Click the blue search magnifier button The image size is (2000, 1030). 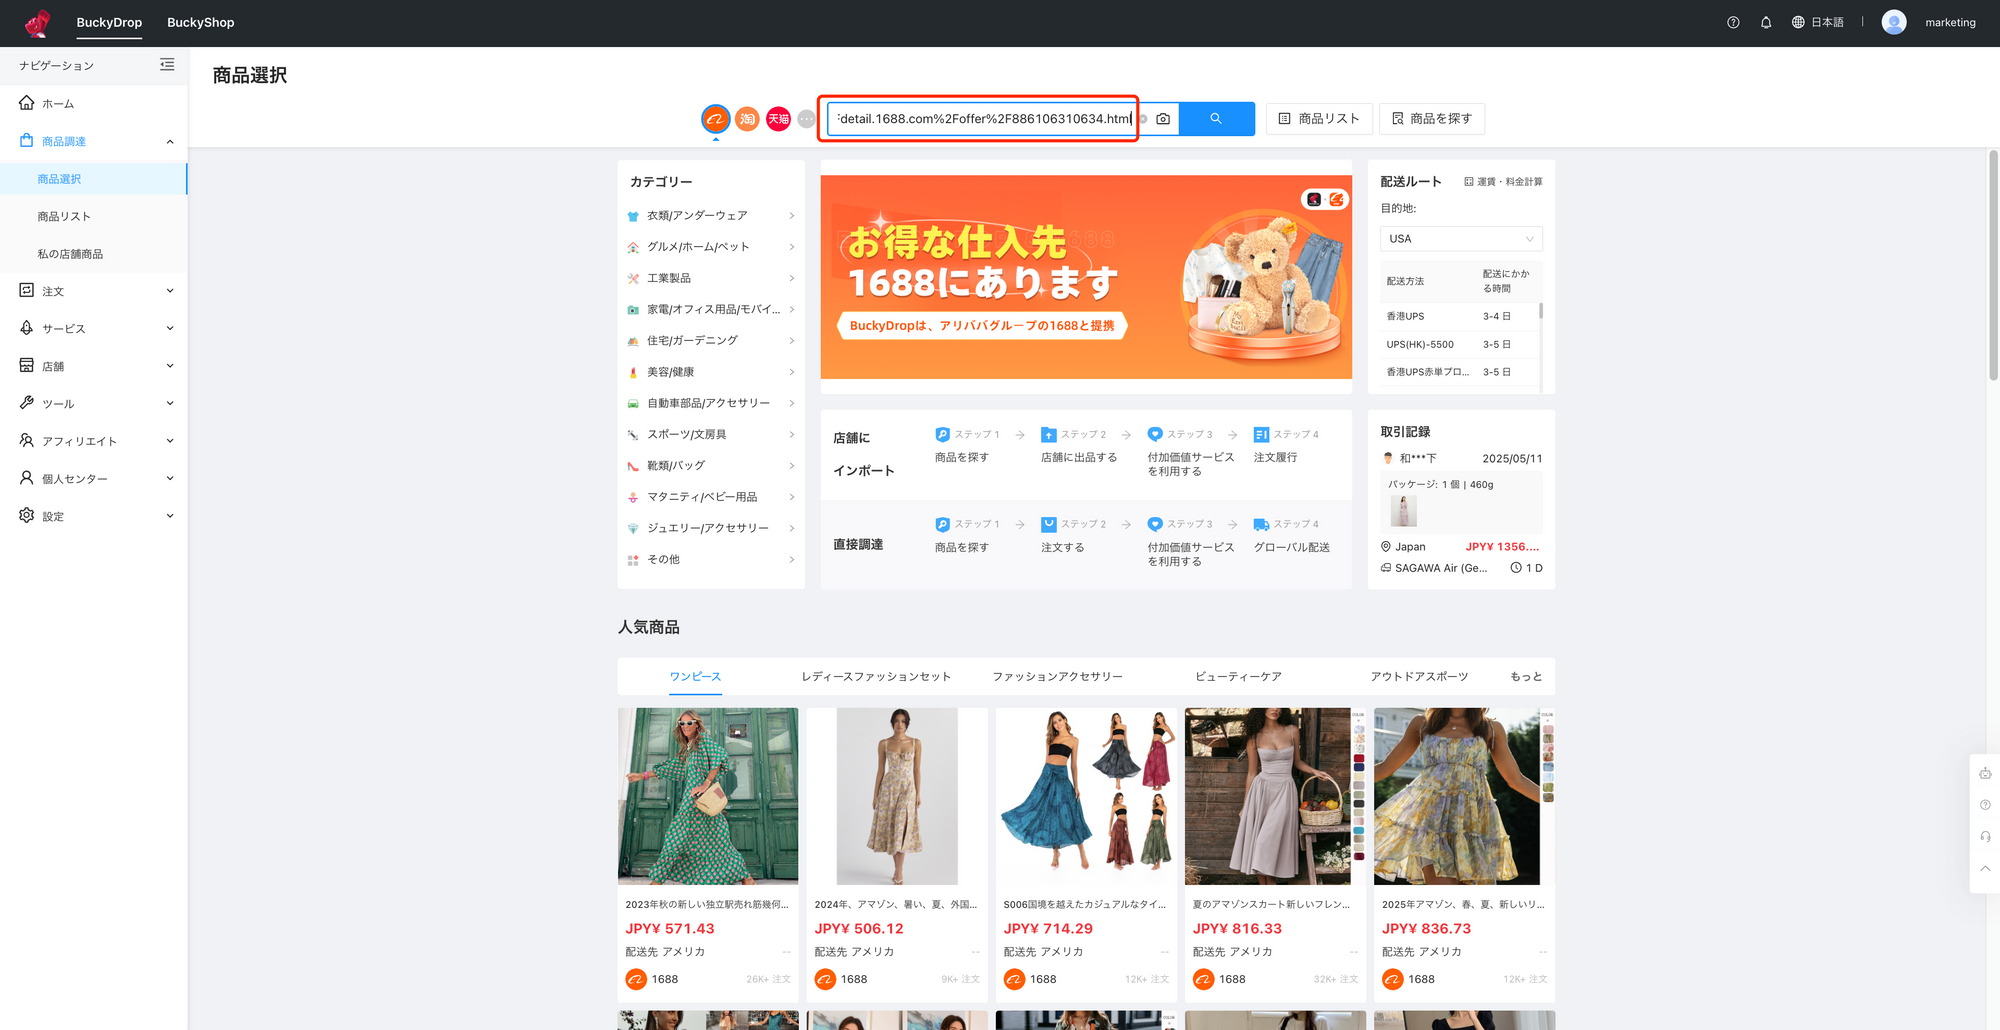point(1217,119)
